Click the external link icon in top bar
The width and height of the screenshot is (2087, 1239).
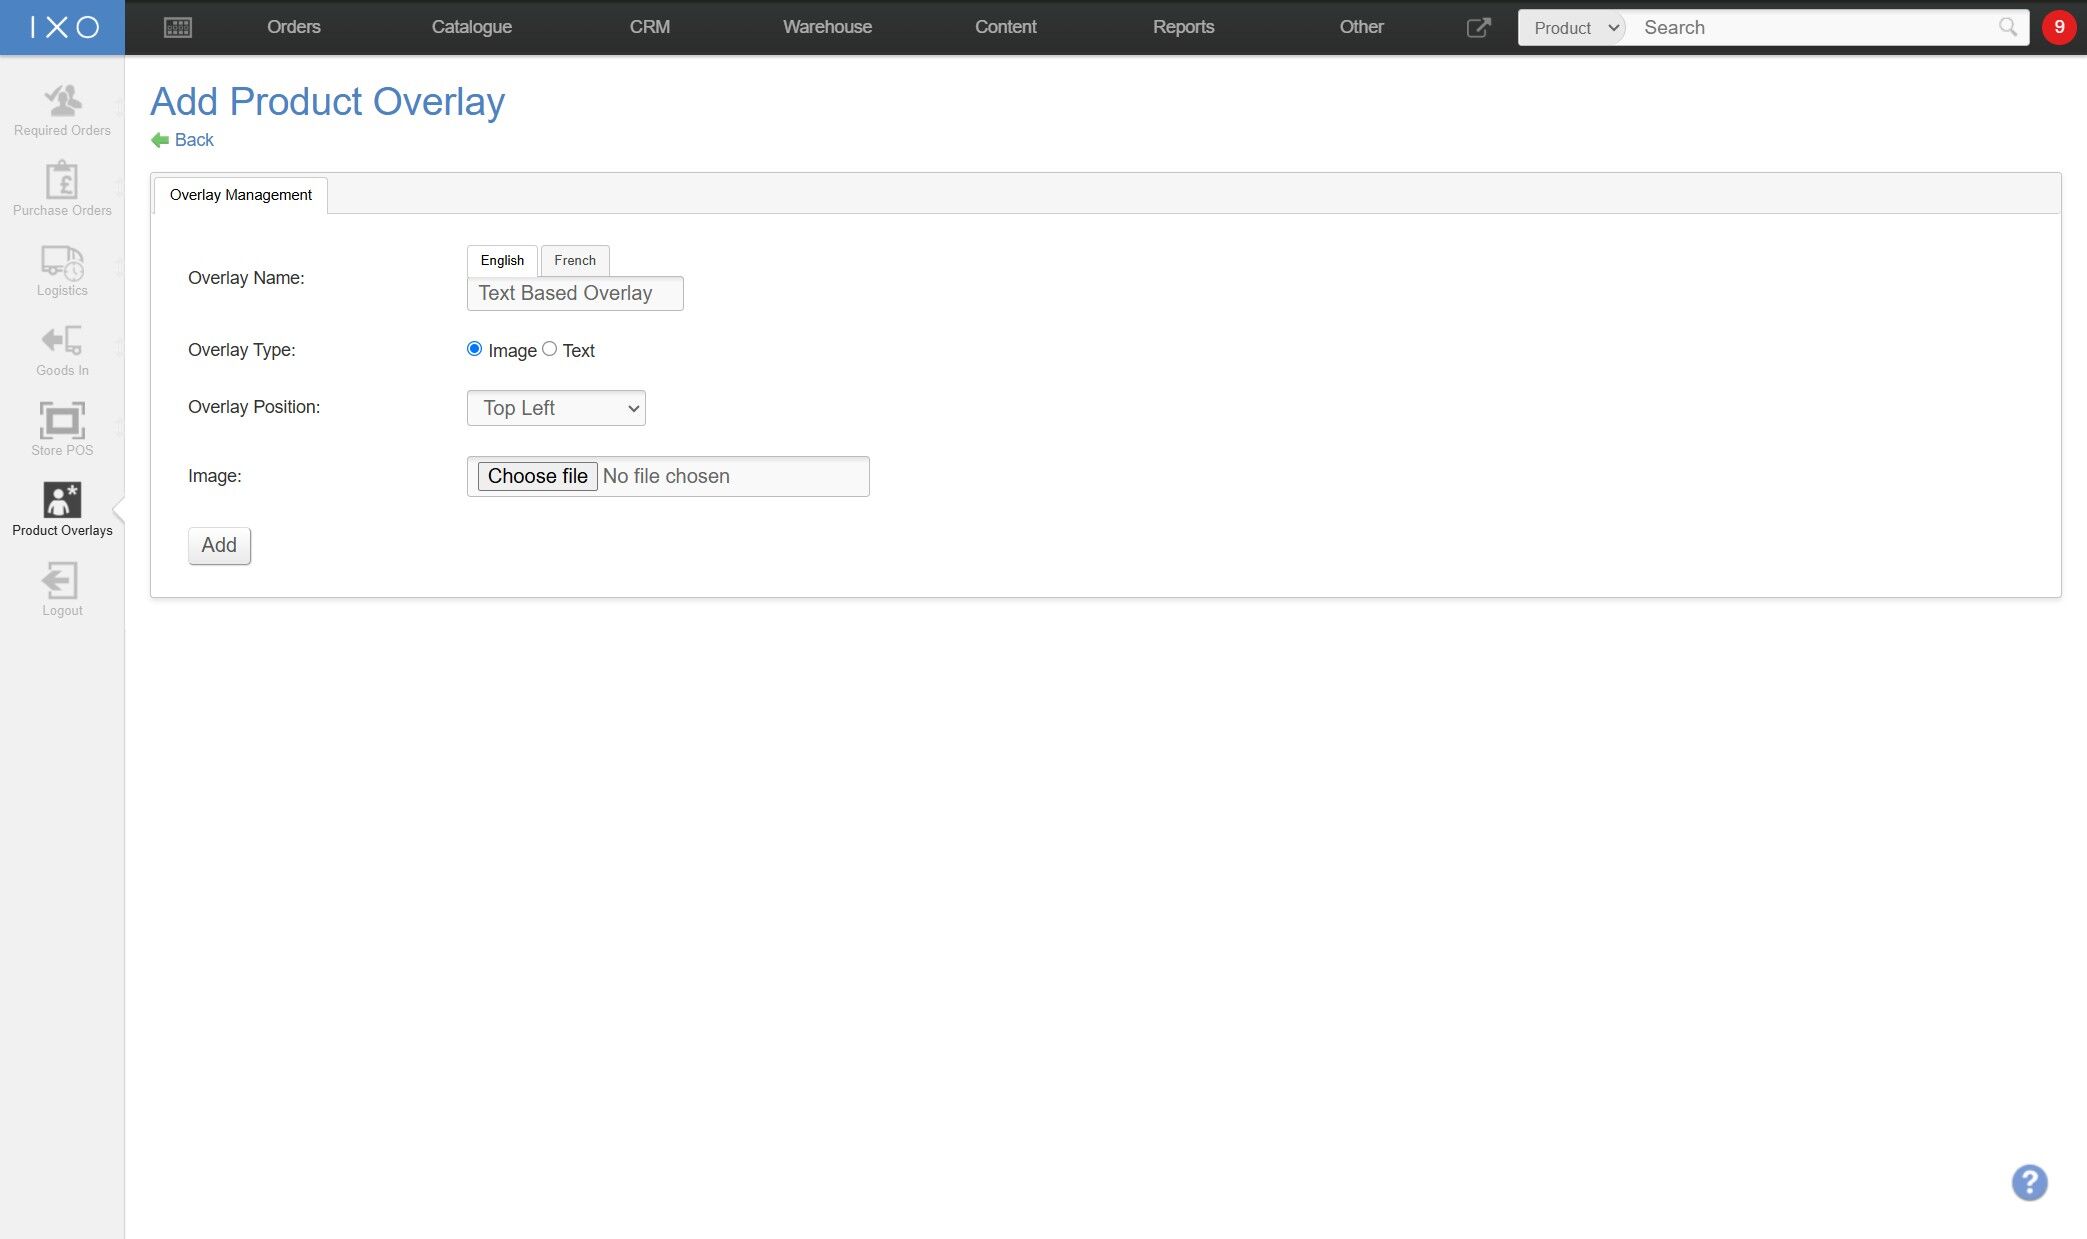click(1478, 27)
